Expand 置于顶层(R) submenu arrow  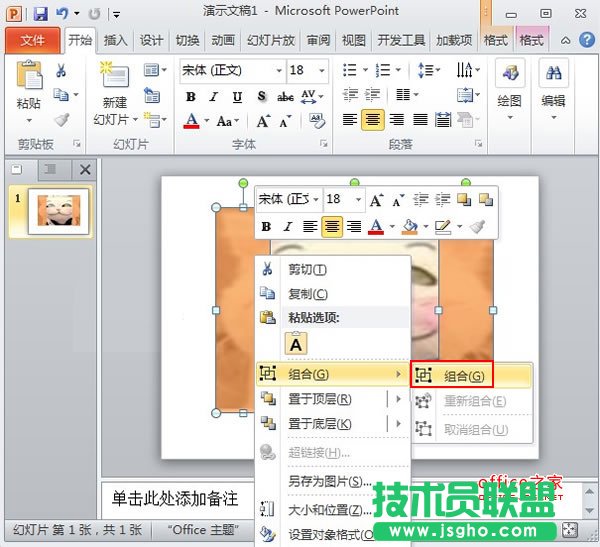(398, 399)
